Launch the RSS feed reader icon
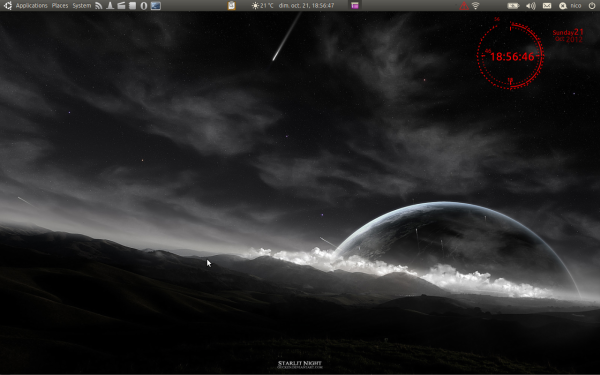The height and width of the screenshot is (375, 600). 99,5
